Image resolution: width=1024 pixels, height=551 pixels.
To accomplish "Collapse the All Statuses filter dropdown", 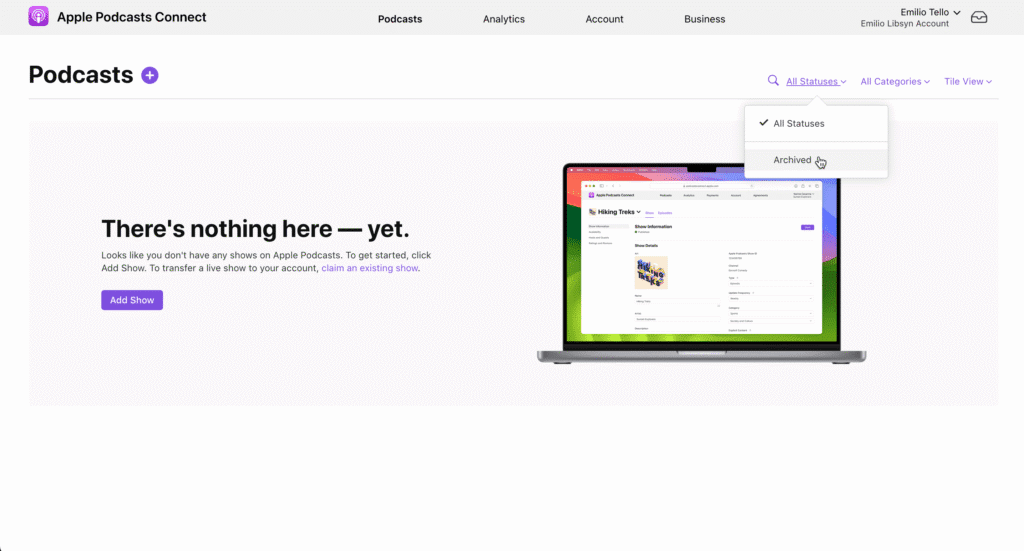I will (816, 82).
